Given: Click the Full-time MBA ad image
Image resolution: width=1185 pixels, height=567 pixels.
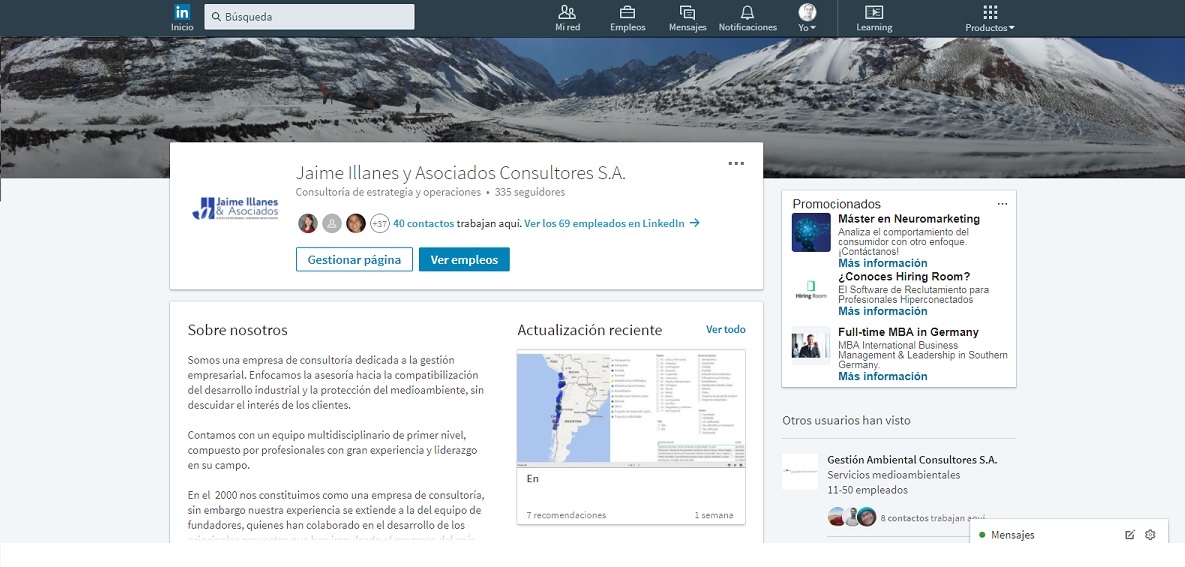Looking at the screenshot, I should (x=811, y=345).
